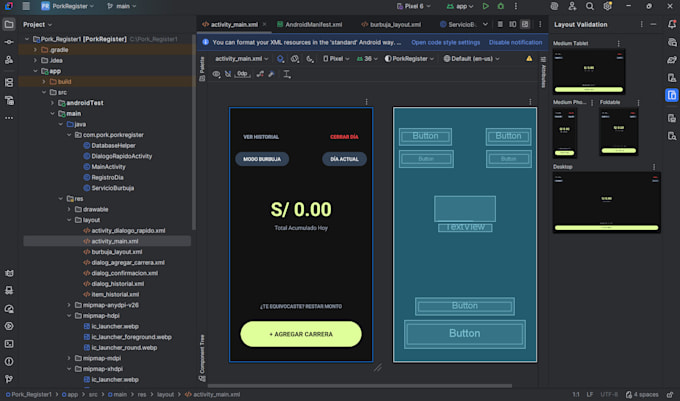Click the 0dp default margins field
The image size is (680, 401).
coord(242,74)
